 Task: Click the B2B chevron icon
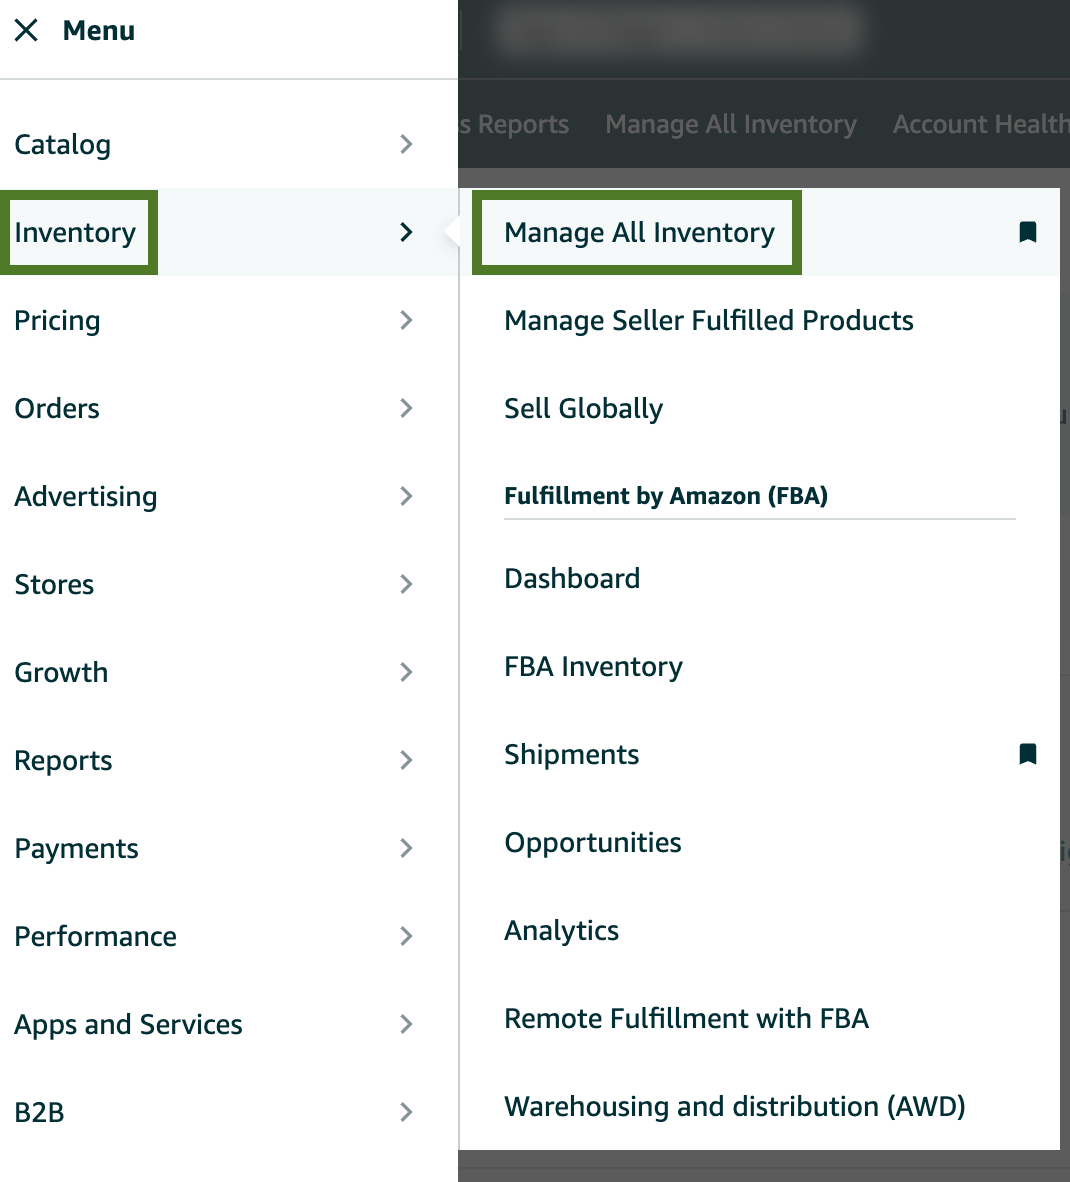406,1112
